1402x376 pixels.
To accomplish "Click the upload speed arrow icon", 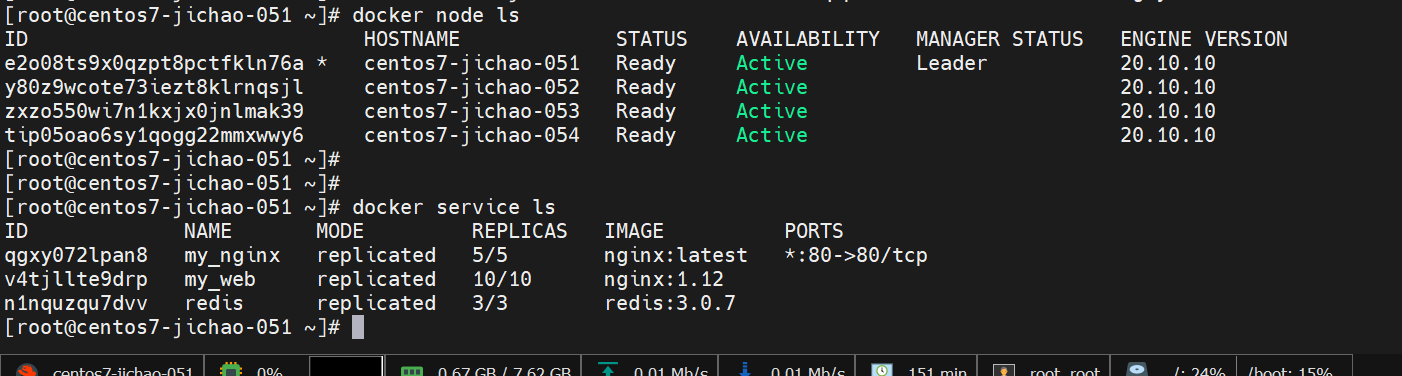I will 607,370.
